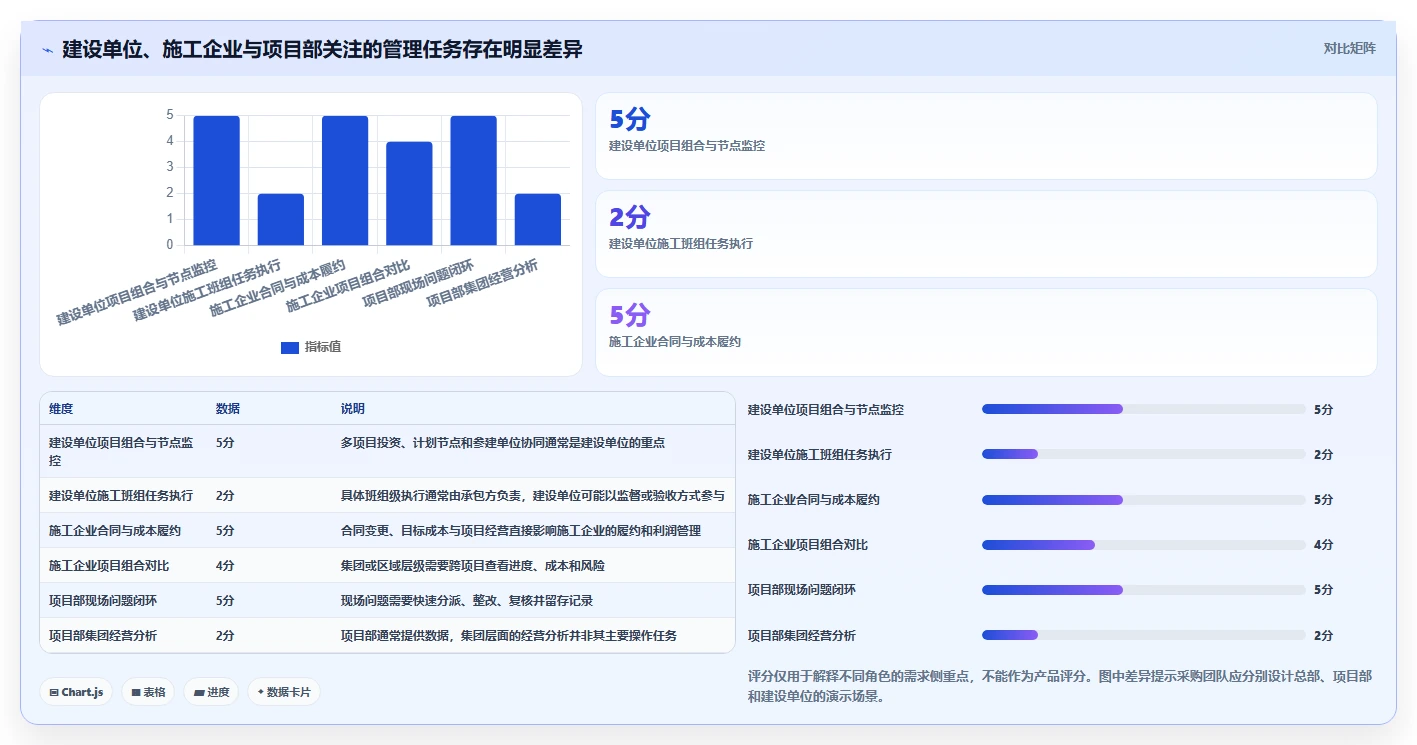
Task: Click the progress bar of 建设单位施工班组任务执行
Action: [1144, 454]
